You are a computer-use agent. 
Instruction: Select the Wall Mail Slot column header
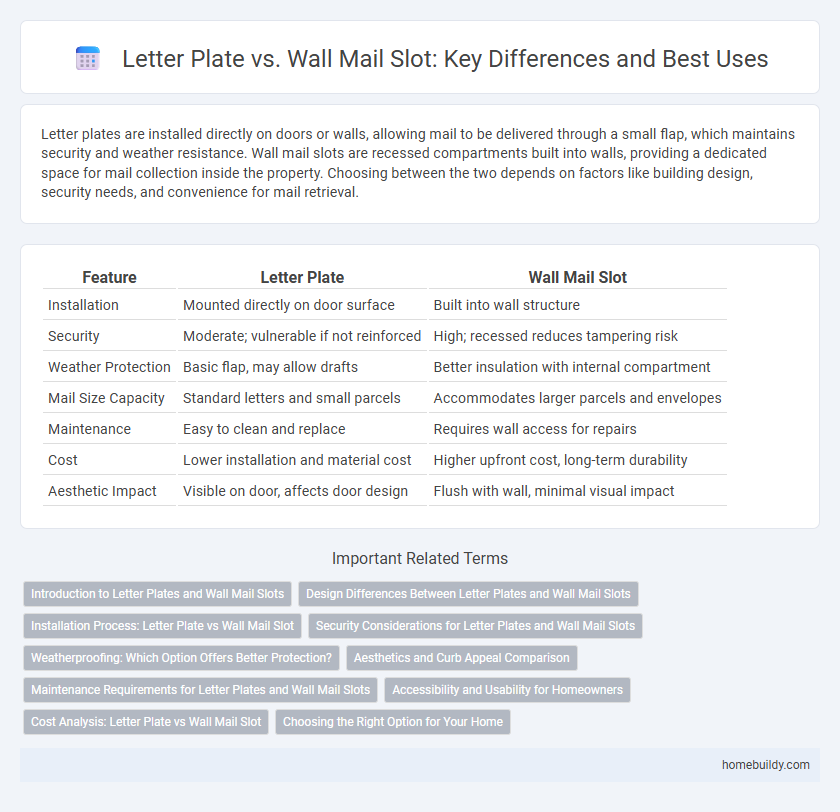point(578,277)
